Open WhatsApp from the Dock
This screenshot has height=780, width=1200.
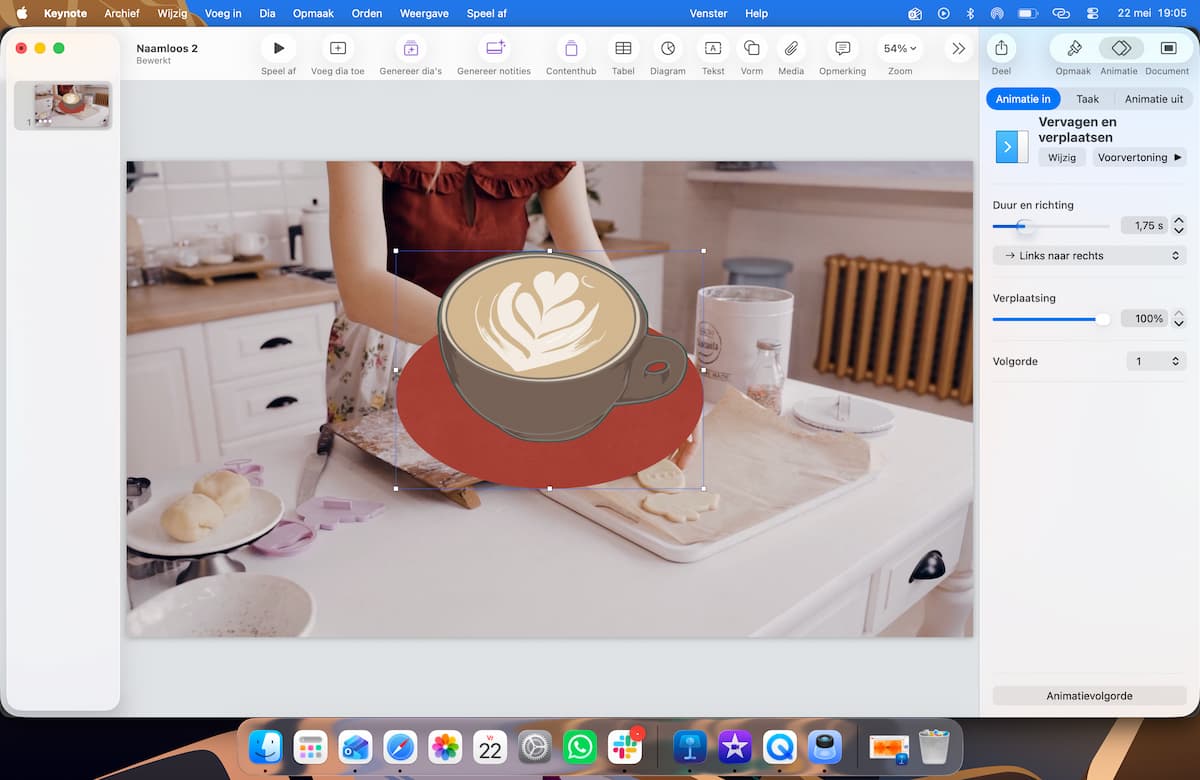pos(580,747)
